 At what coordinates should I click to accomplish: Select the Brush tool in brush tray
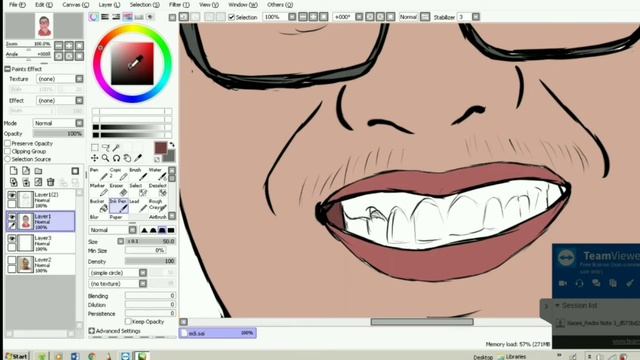138,174
